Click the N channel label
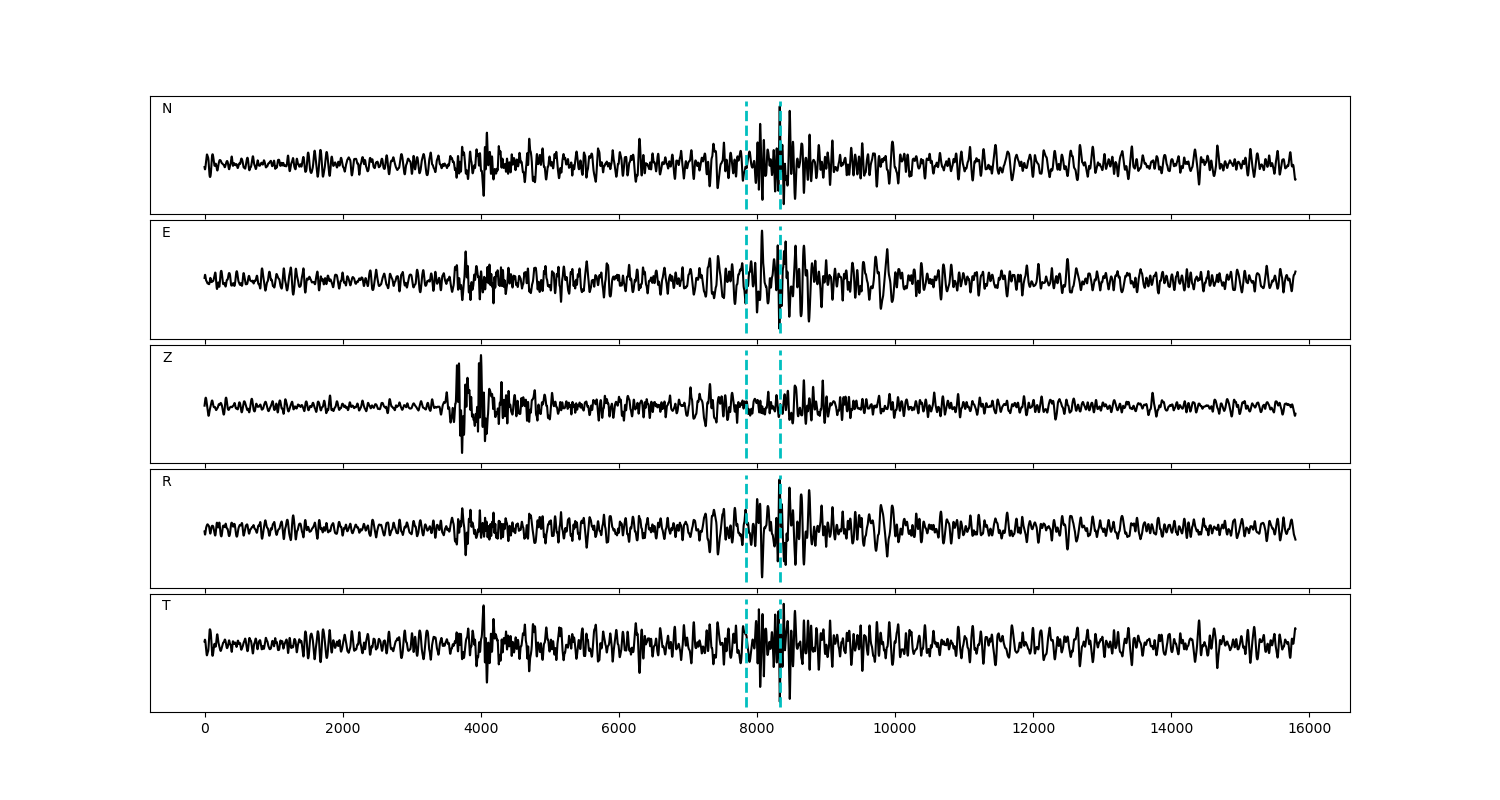Image resolution: width=1500 pixels, height=800 pixels. tap(167, 109)
